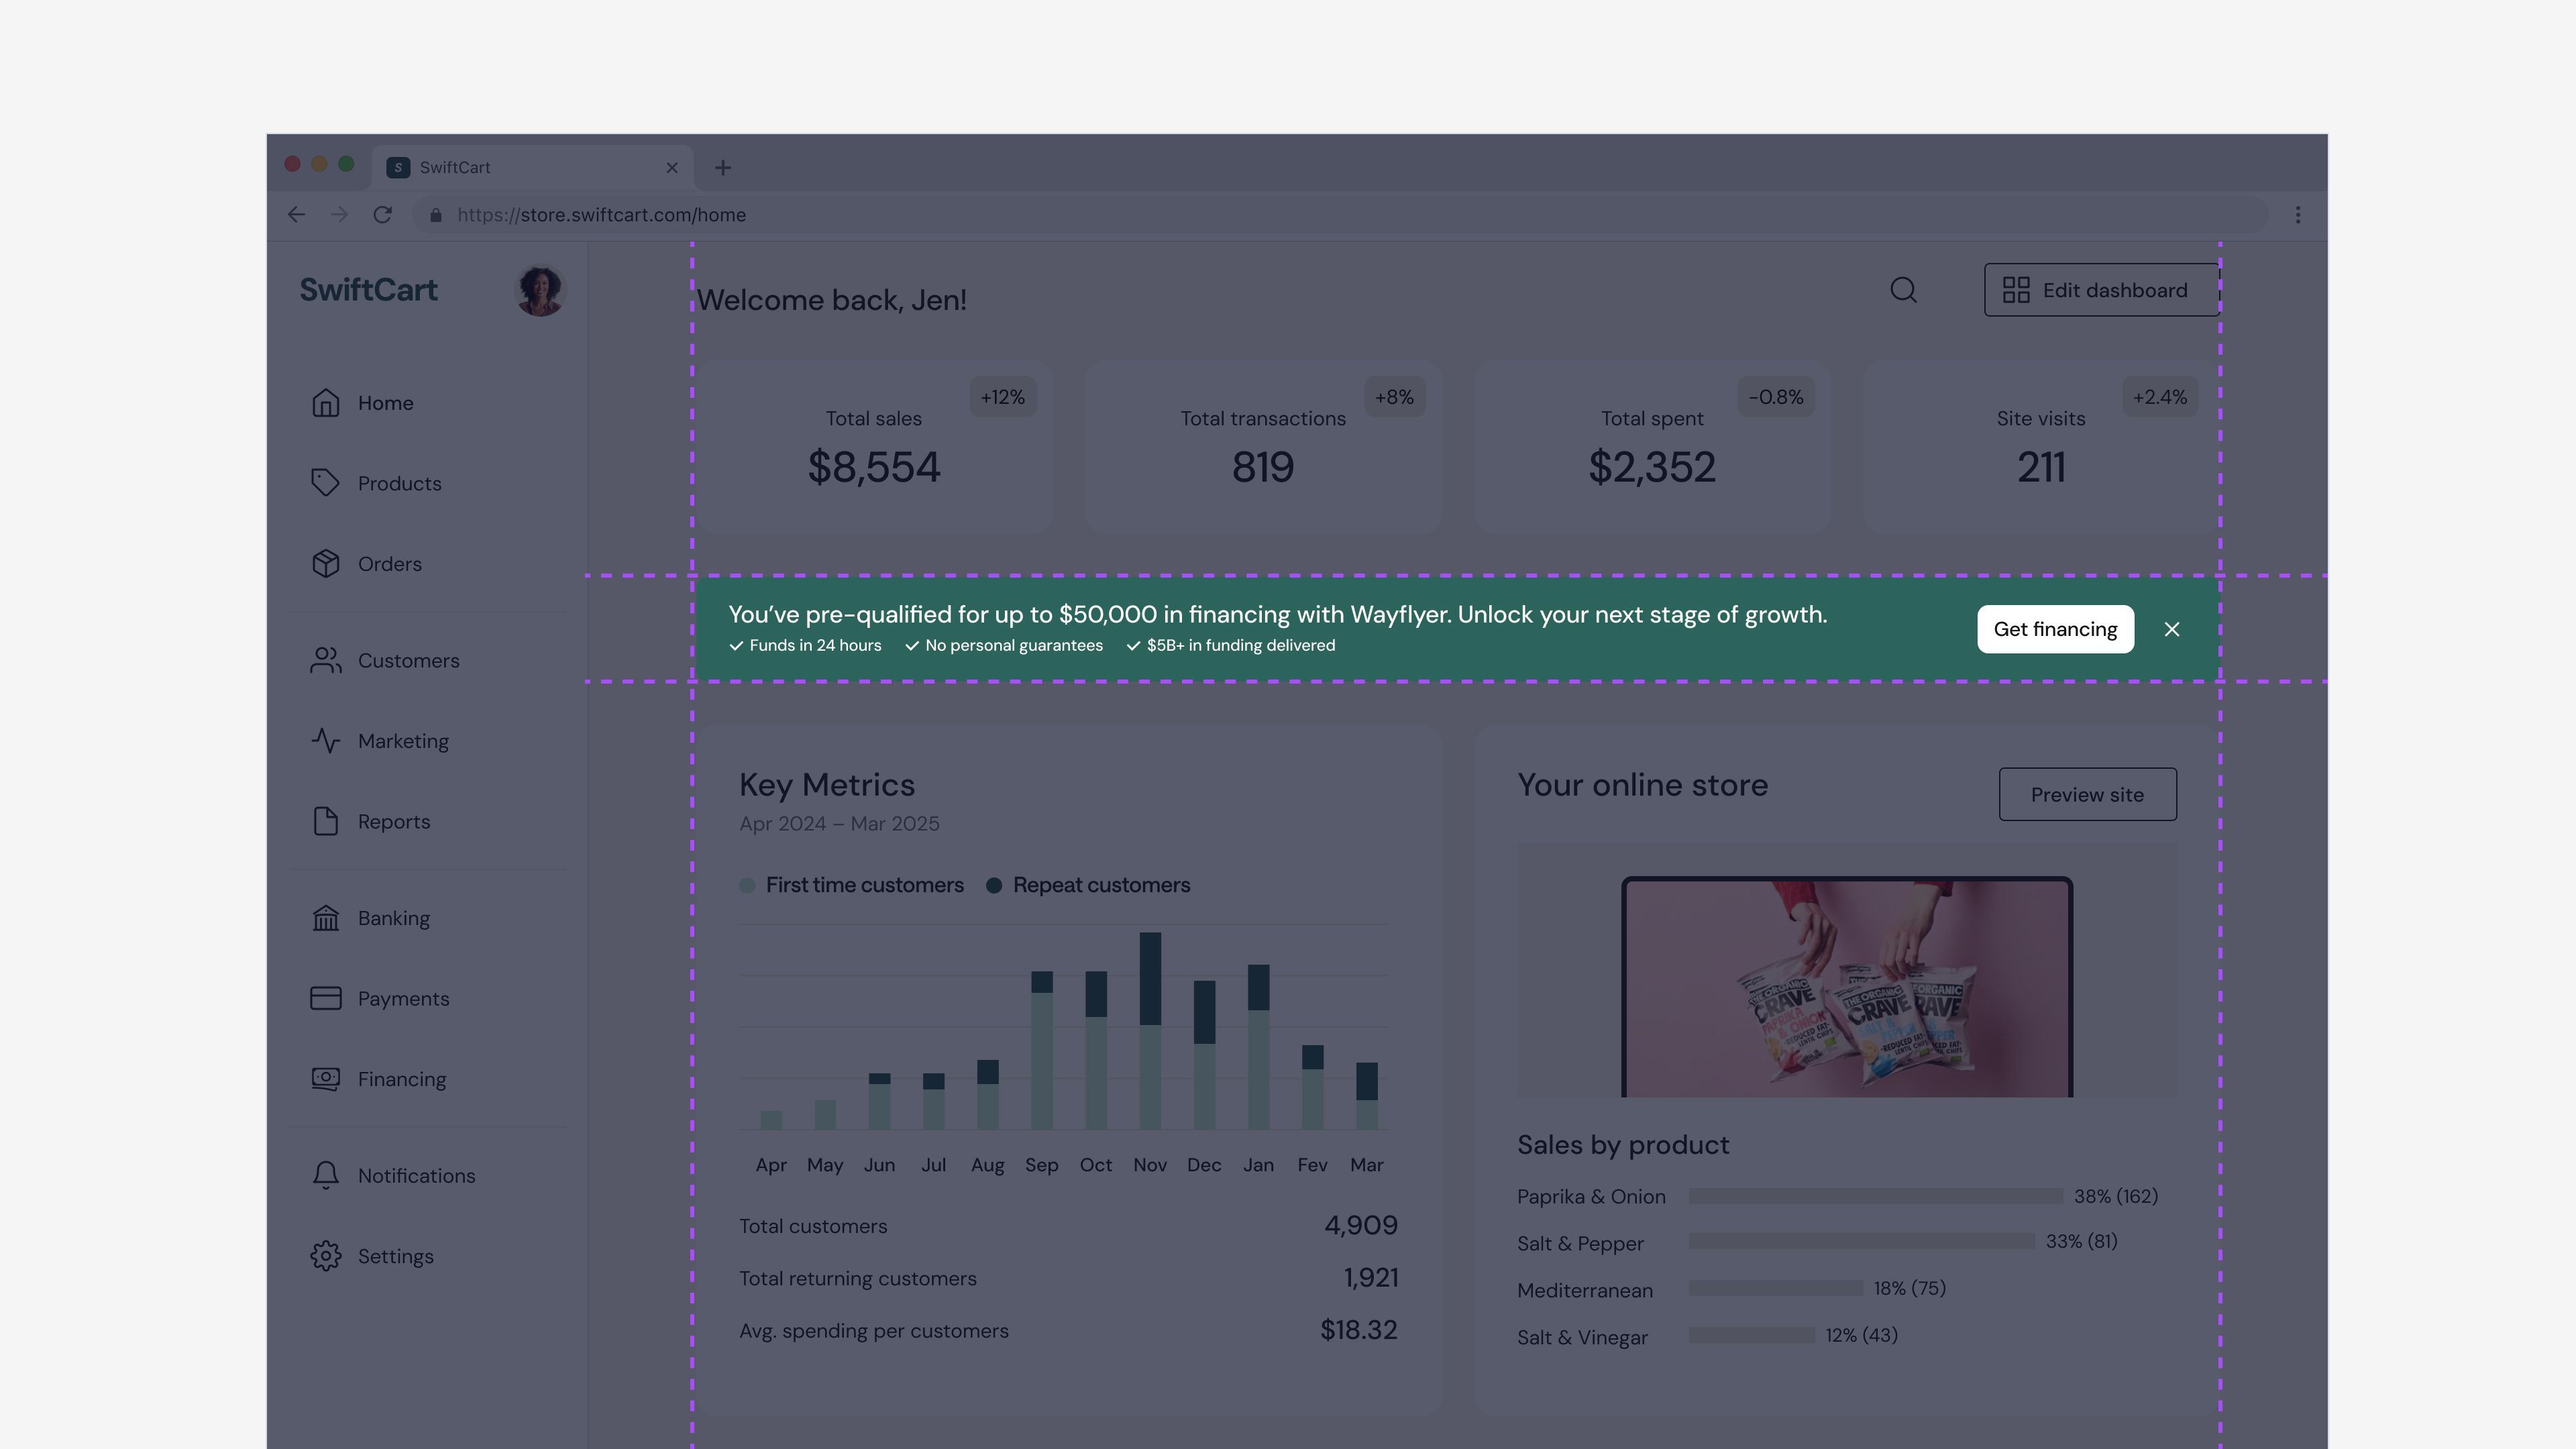Open Banking via the bank icon
Viewport: 2576px width, 1449px height.
[325, 918]
